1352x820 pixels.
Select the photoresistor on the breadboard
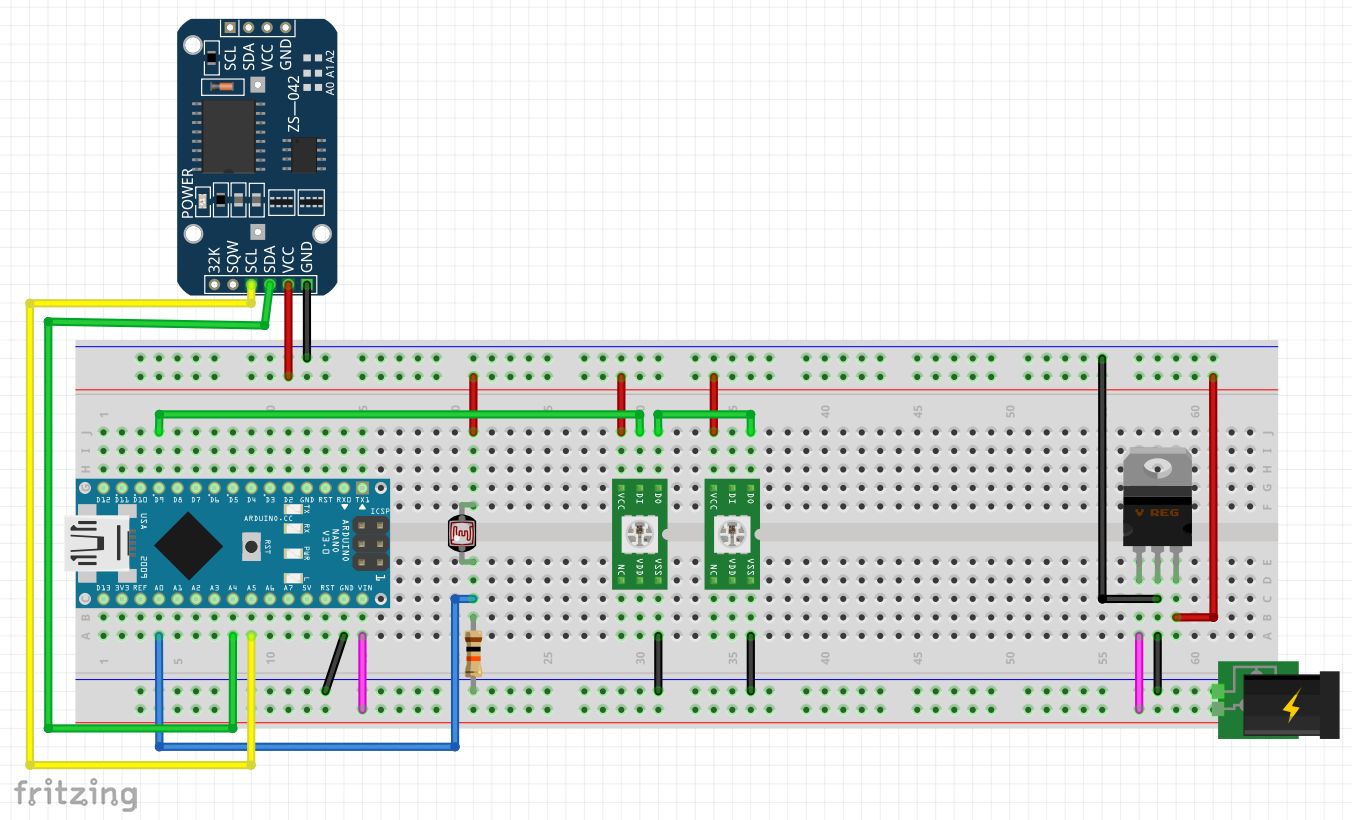point(463,533)
